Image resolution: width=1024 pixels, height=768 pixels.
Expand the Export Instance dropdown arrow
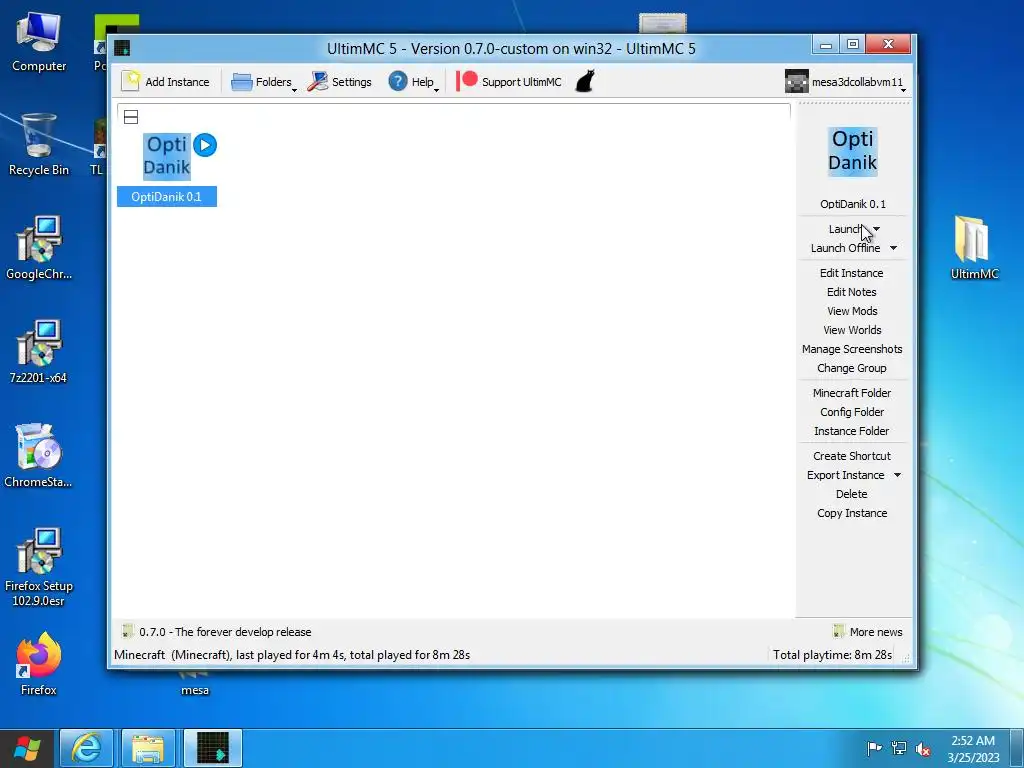(897, 475)
